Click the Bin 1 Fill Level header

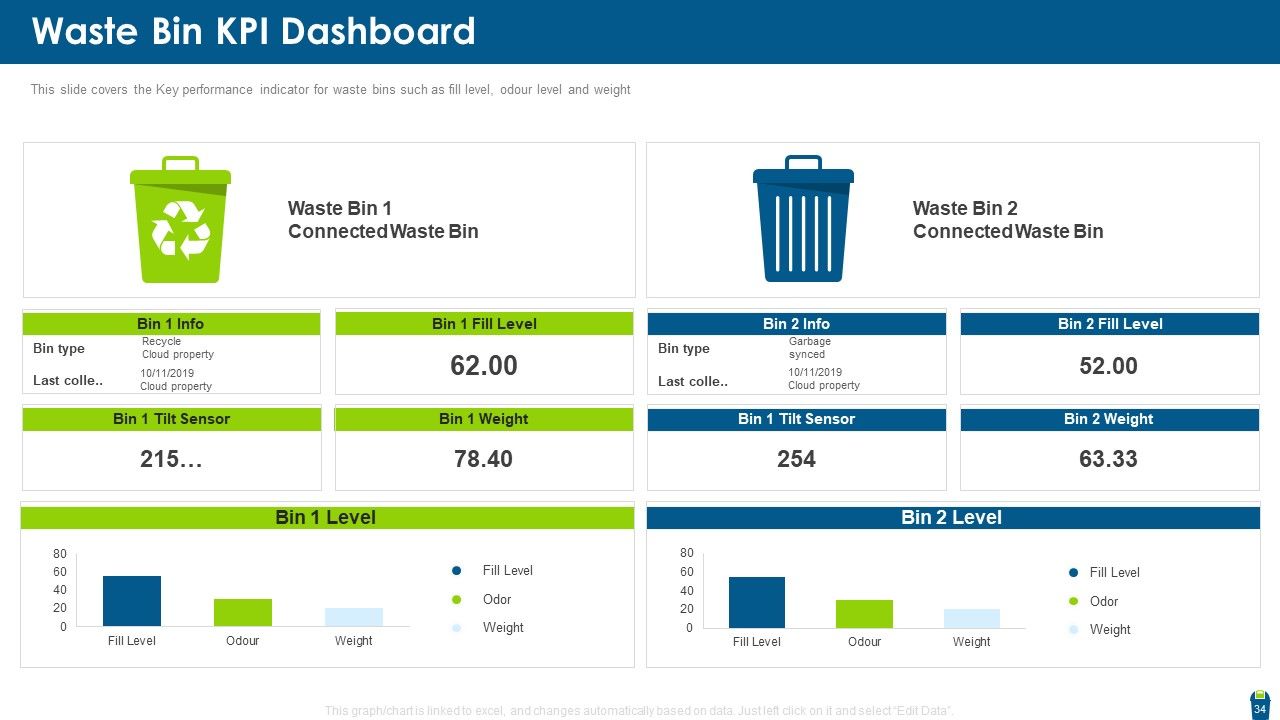484,324
